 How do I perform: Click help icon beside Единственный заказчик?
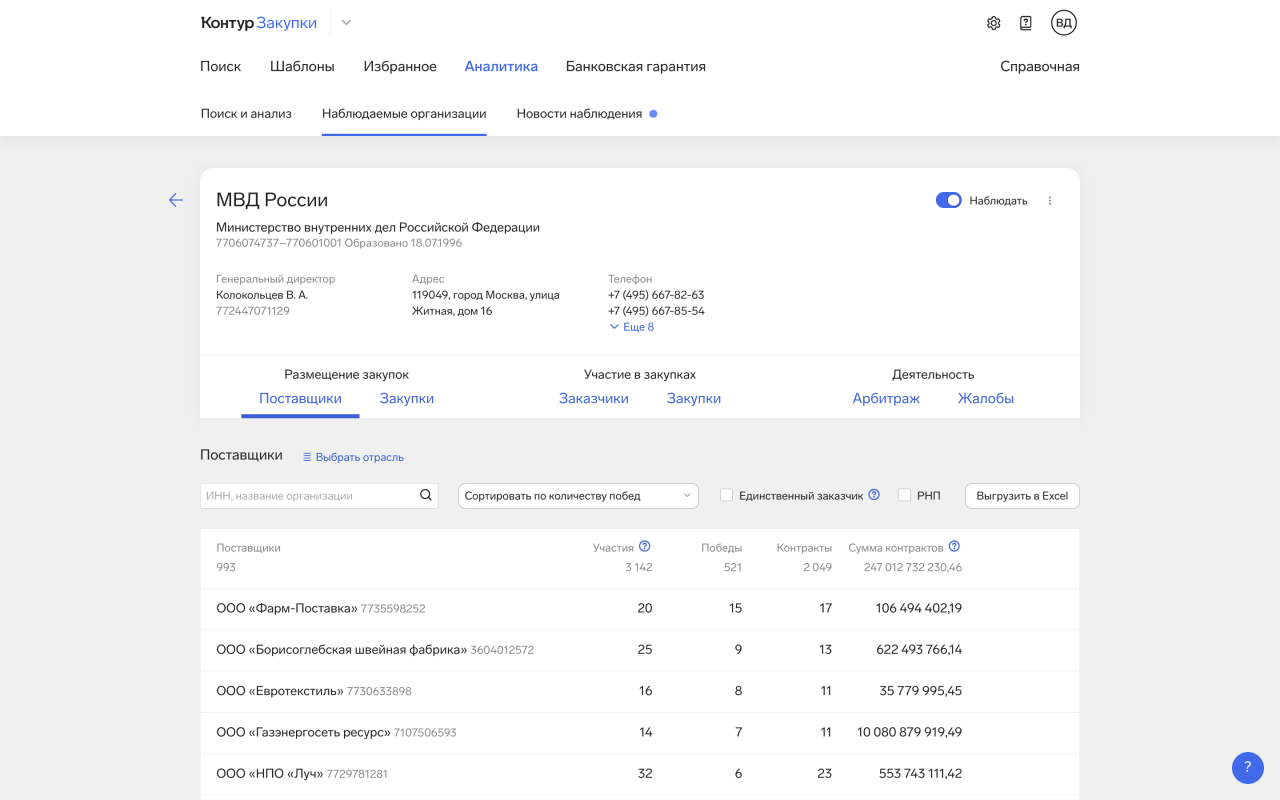tap(874, 494)
